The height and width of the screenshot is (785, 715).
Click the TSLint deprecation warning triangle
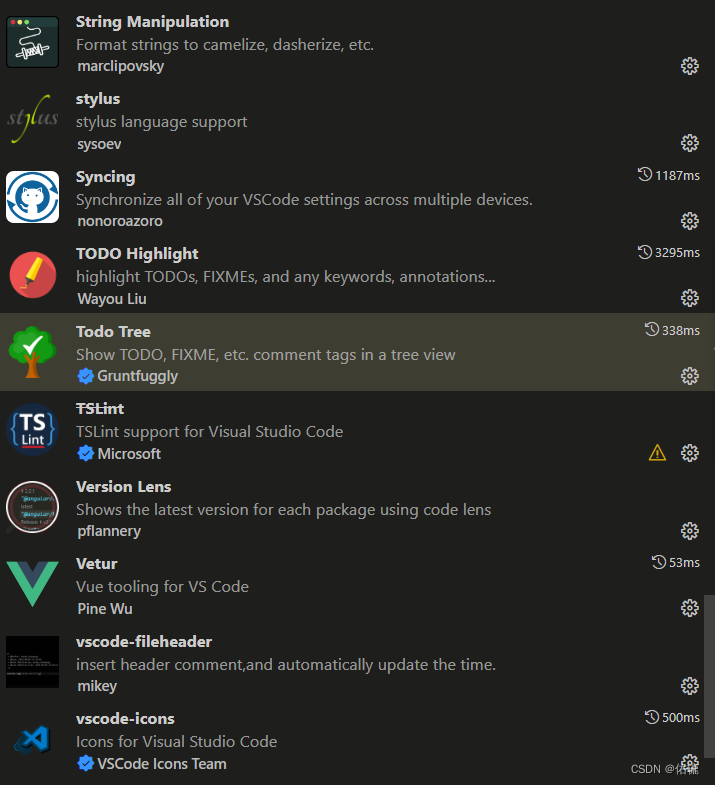click(657, 453)
